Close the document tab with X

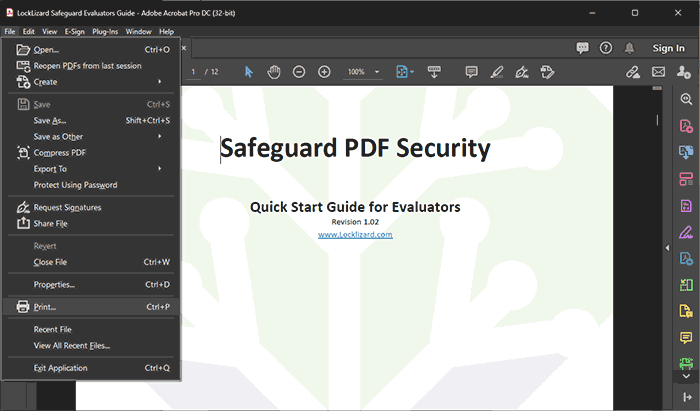click(184, 48)
